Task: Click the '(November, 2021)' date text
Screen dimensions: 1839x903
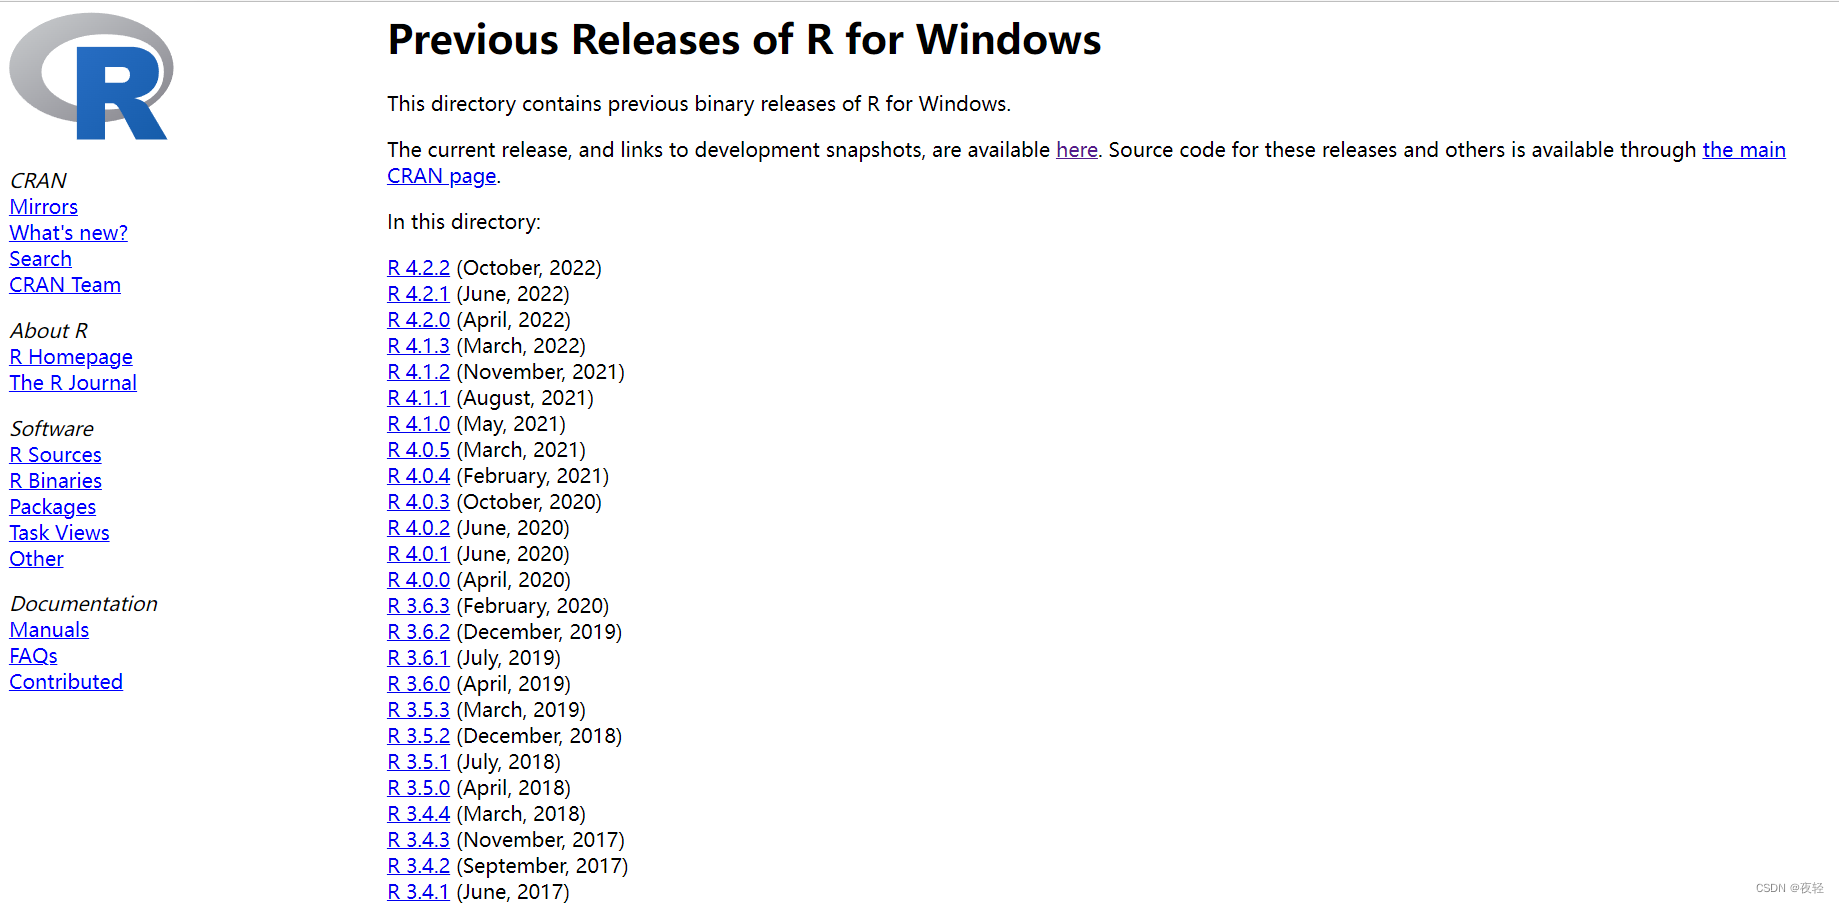Action: [540, 372]
